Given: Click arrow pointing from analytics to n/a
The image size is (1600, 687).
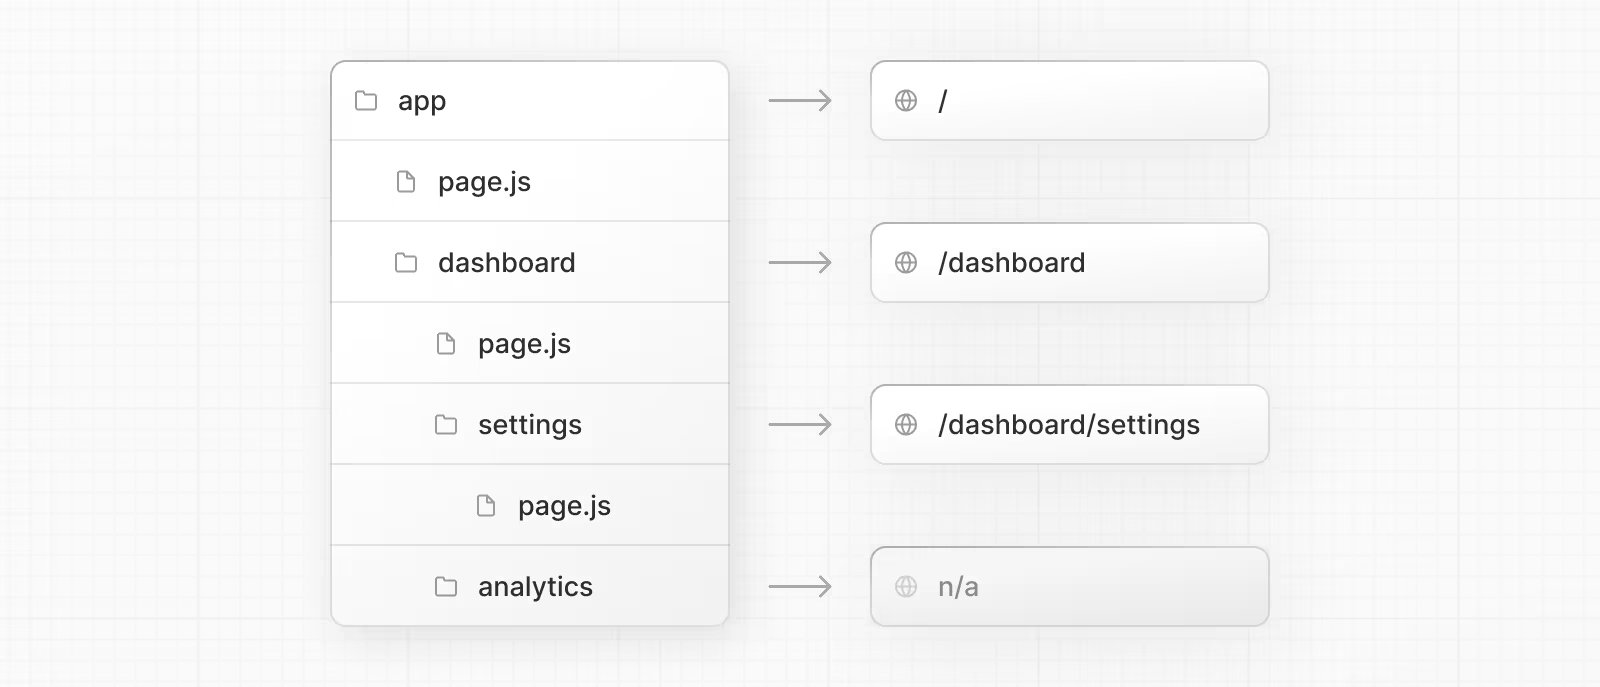Looking at the screenshot, I should pos(800,587).
